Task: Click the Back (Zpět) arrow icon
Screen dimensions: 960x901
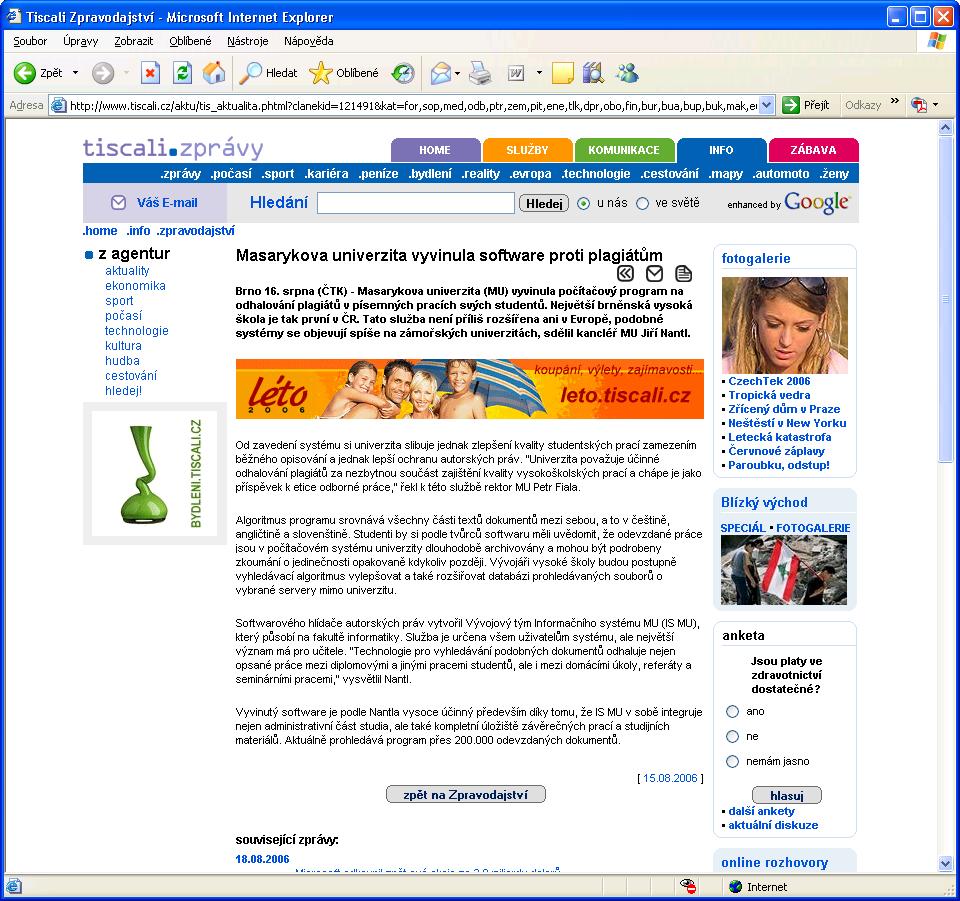Action: click(x=24, y=73)
